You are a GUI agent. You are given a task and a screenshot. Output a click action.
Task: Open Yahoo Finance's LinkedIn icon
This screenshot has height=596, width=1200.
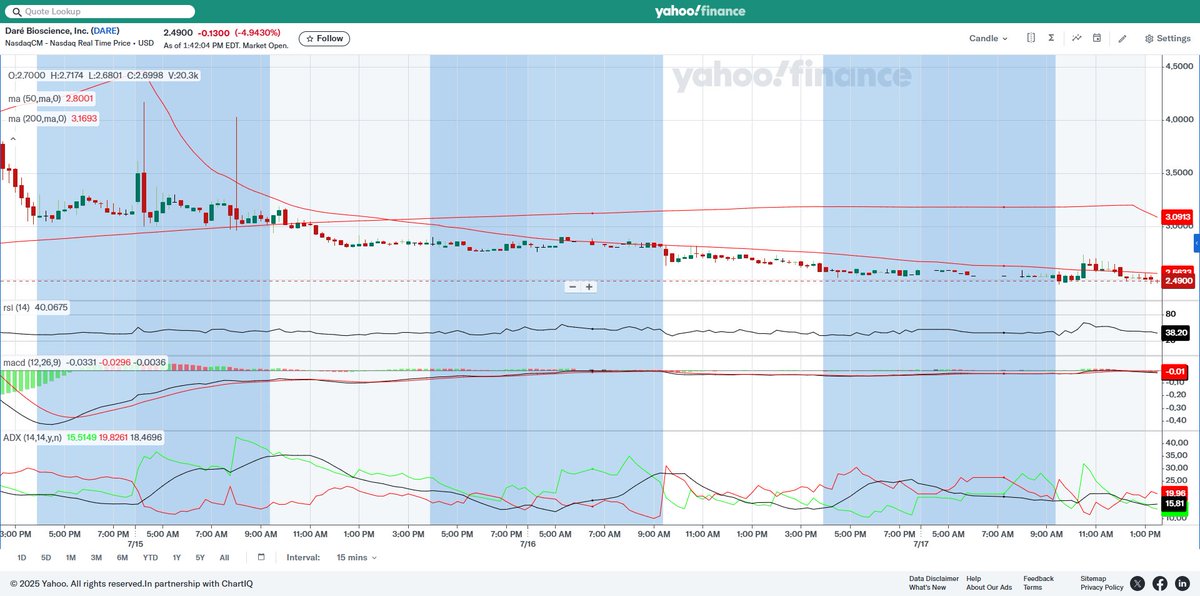(x=1182, y=583)
